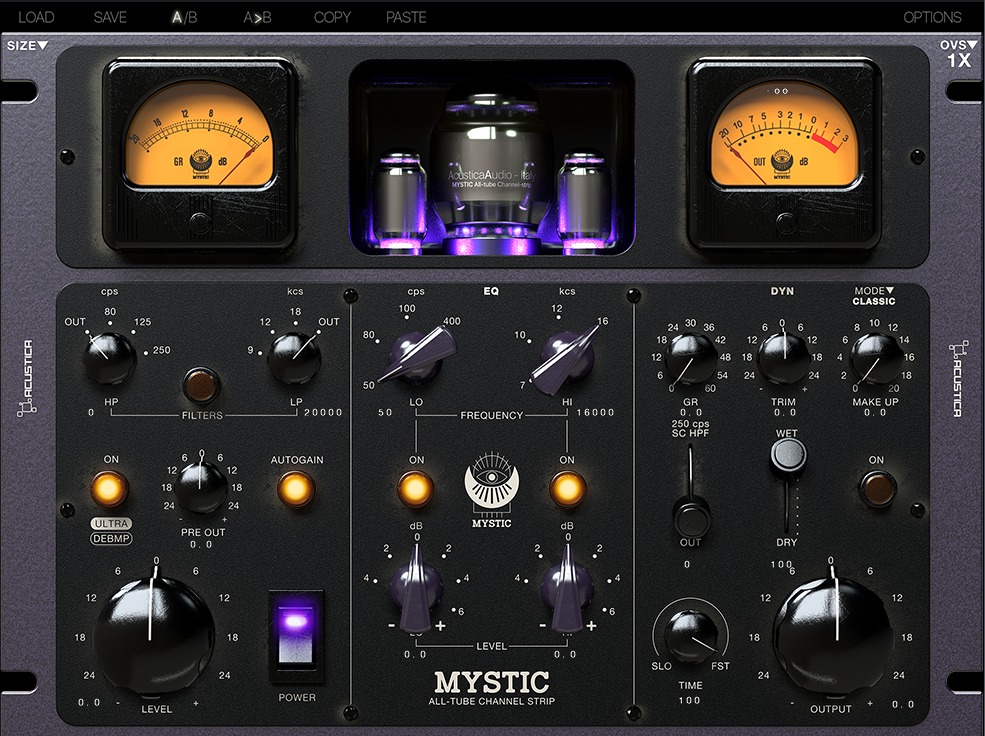The image size is (985, 736).
Task: Click the HI band dB level knob
Action: tap(567, 589)
